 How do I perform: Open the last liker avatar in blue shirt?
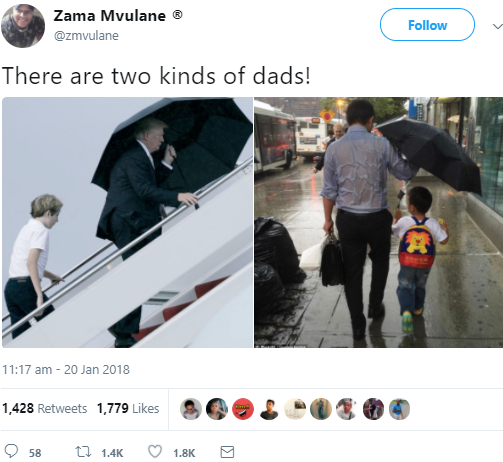click(x=399, y=409)
